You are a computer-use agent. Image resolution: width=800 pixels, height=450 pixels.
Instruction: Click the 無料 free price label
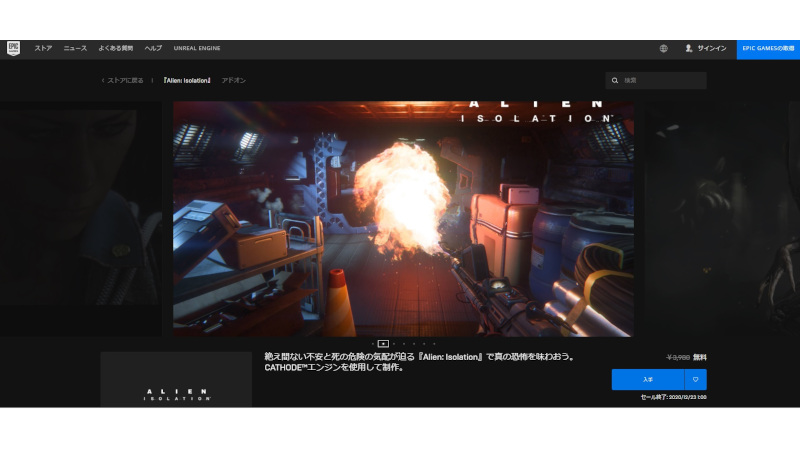pos(699,358)
